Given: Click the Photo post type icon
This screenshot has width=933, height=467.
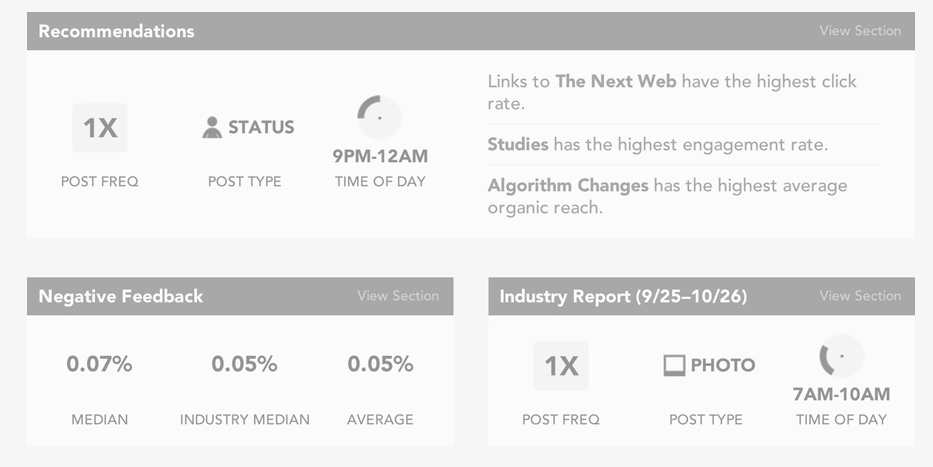Looking at the screenshot, I should pos(674,365).
